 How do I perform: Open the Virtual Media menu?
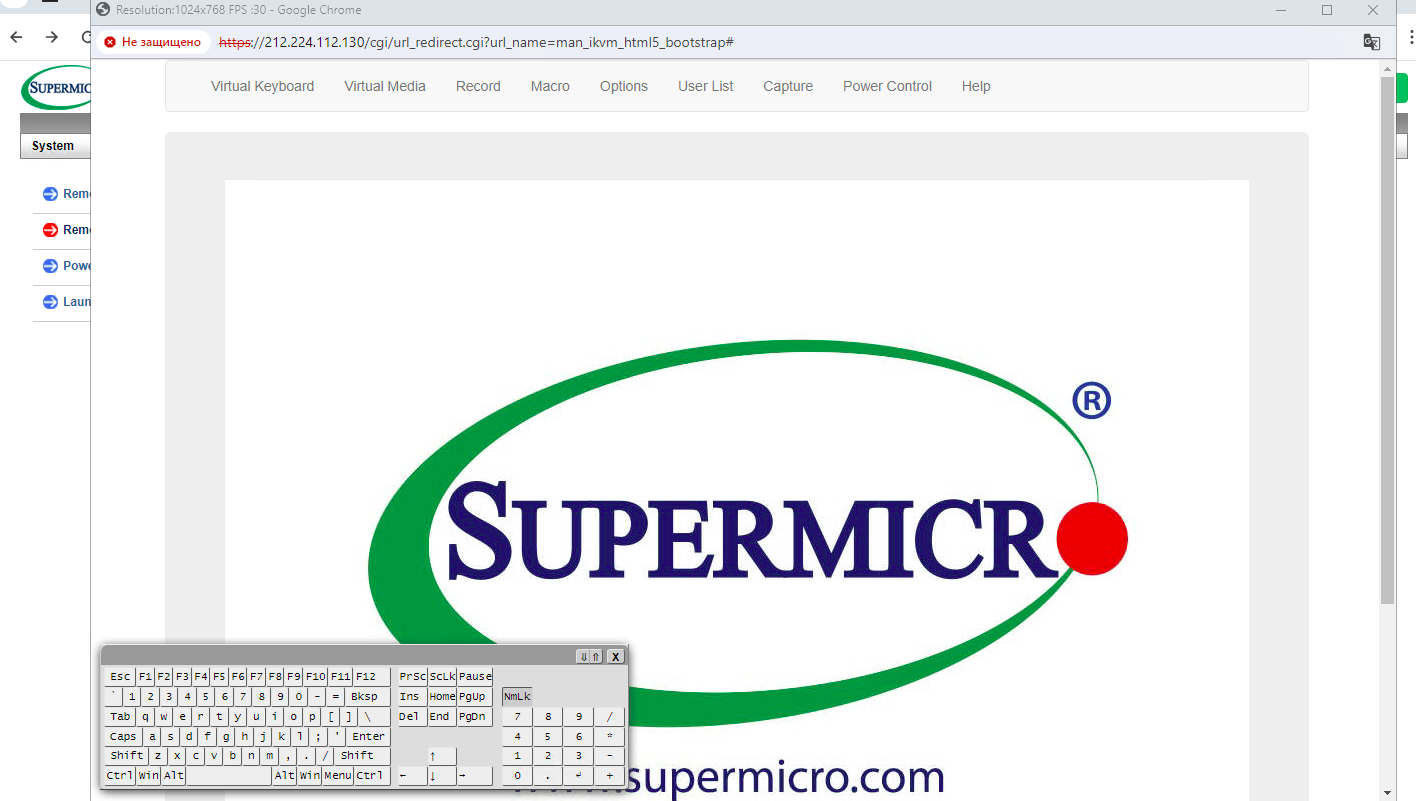pos(385,86)
